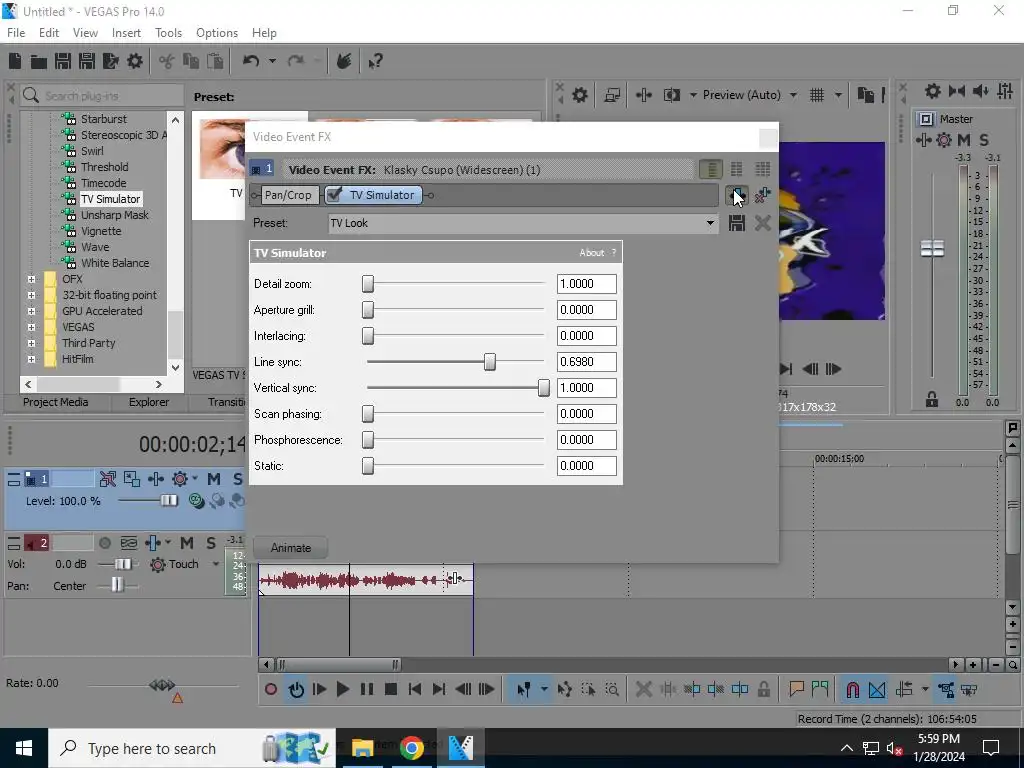Expand the GPU Accelerated folder
1024x768 pixels.
point(31,311)
